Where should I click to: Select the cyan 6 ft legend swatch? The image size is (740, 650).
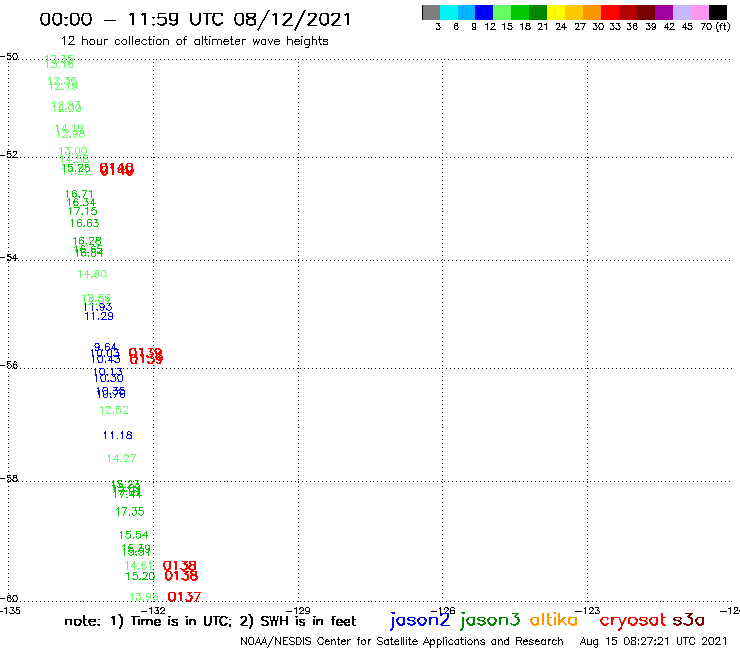click(x=449, y=12)
